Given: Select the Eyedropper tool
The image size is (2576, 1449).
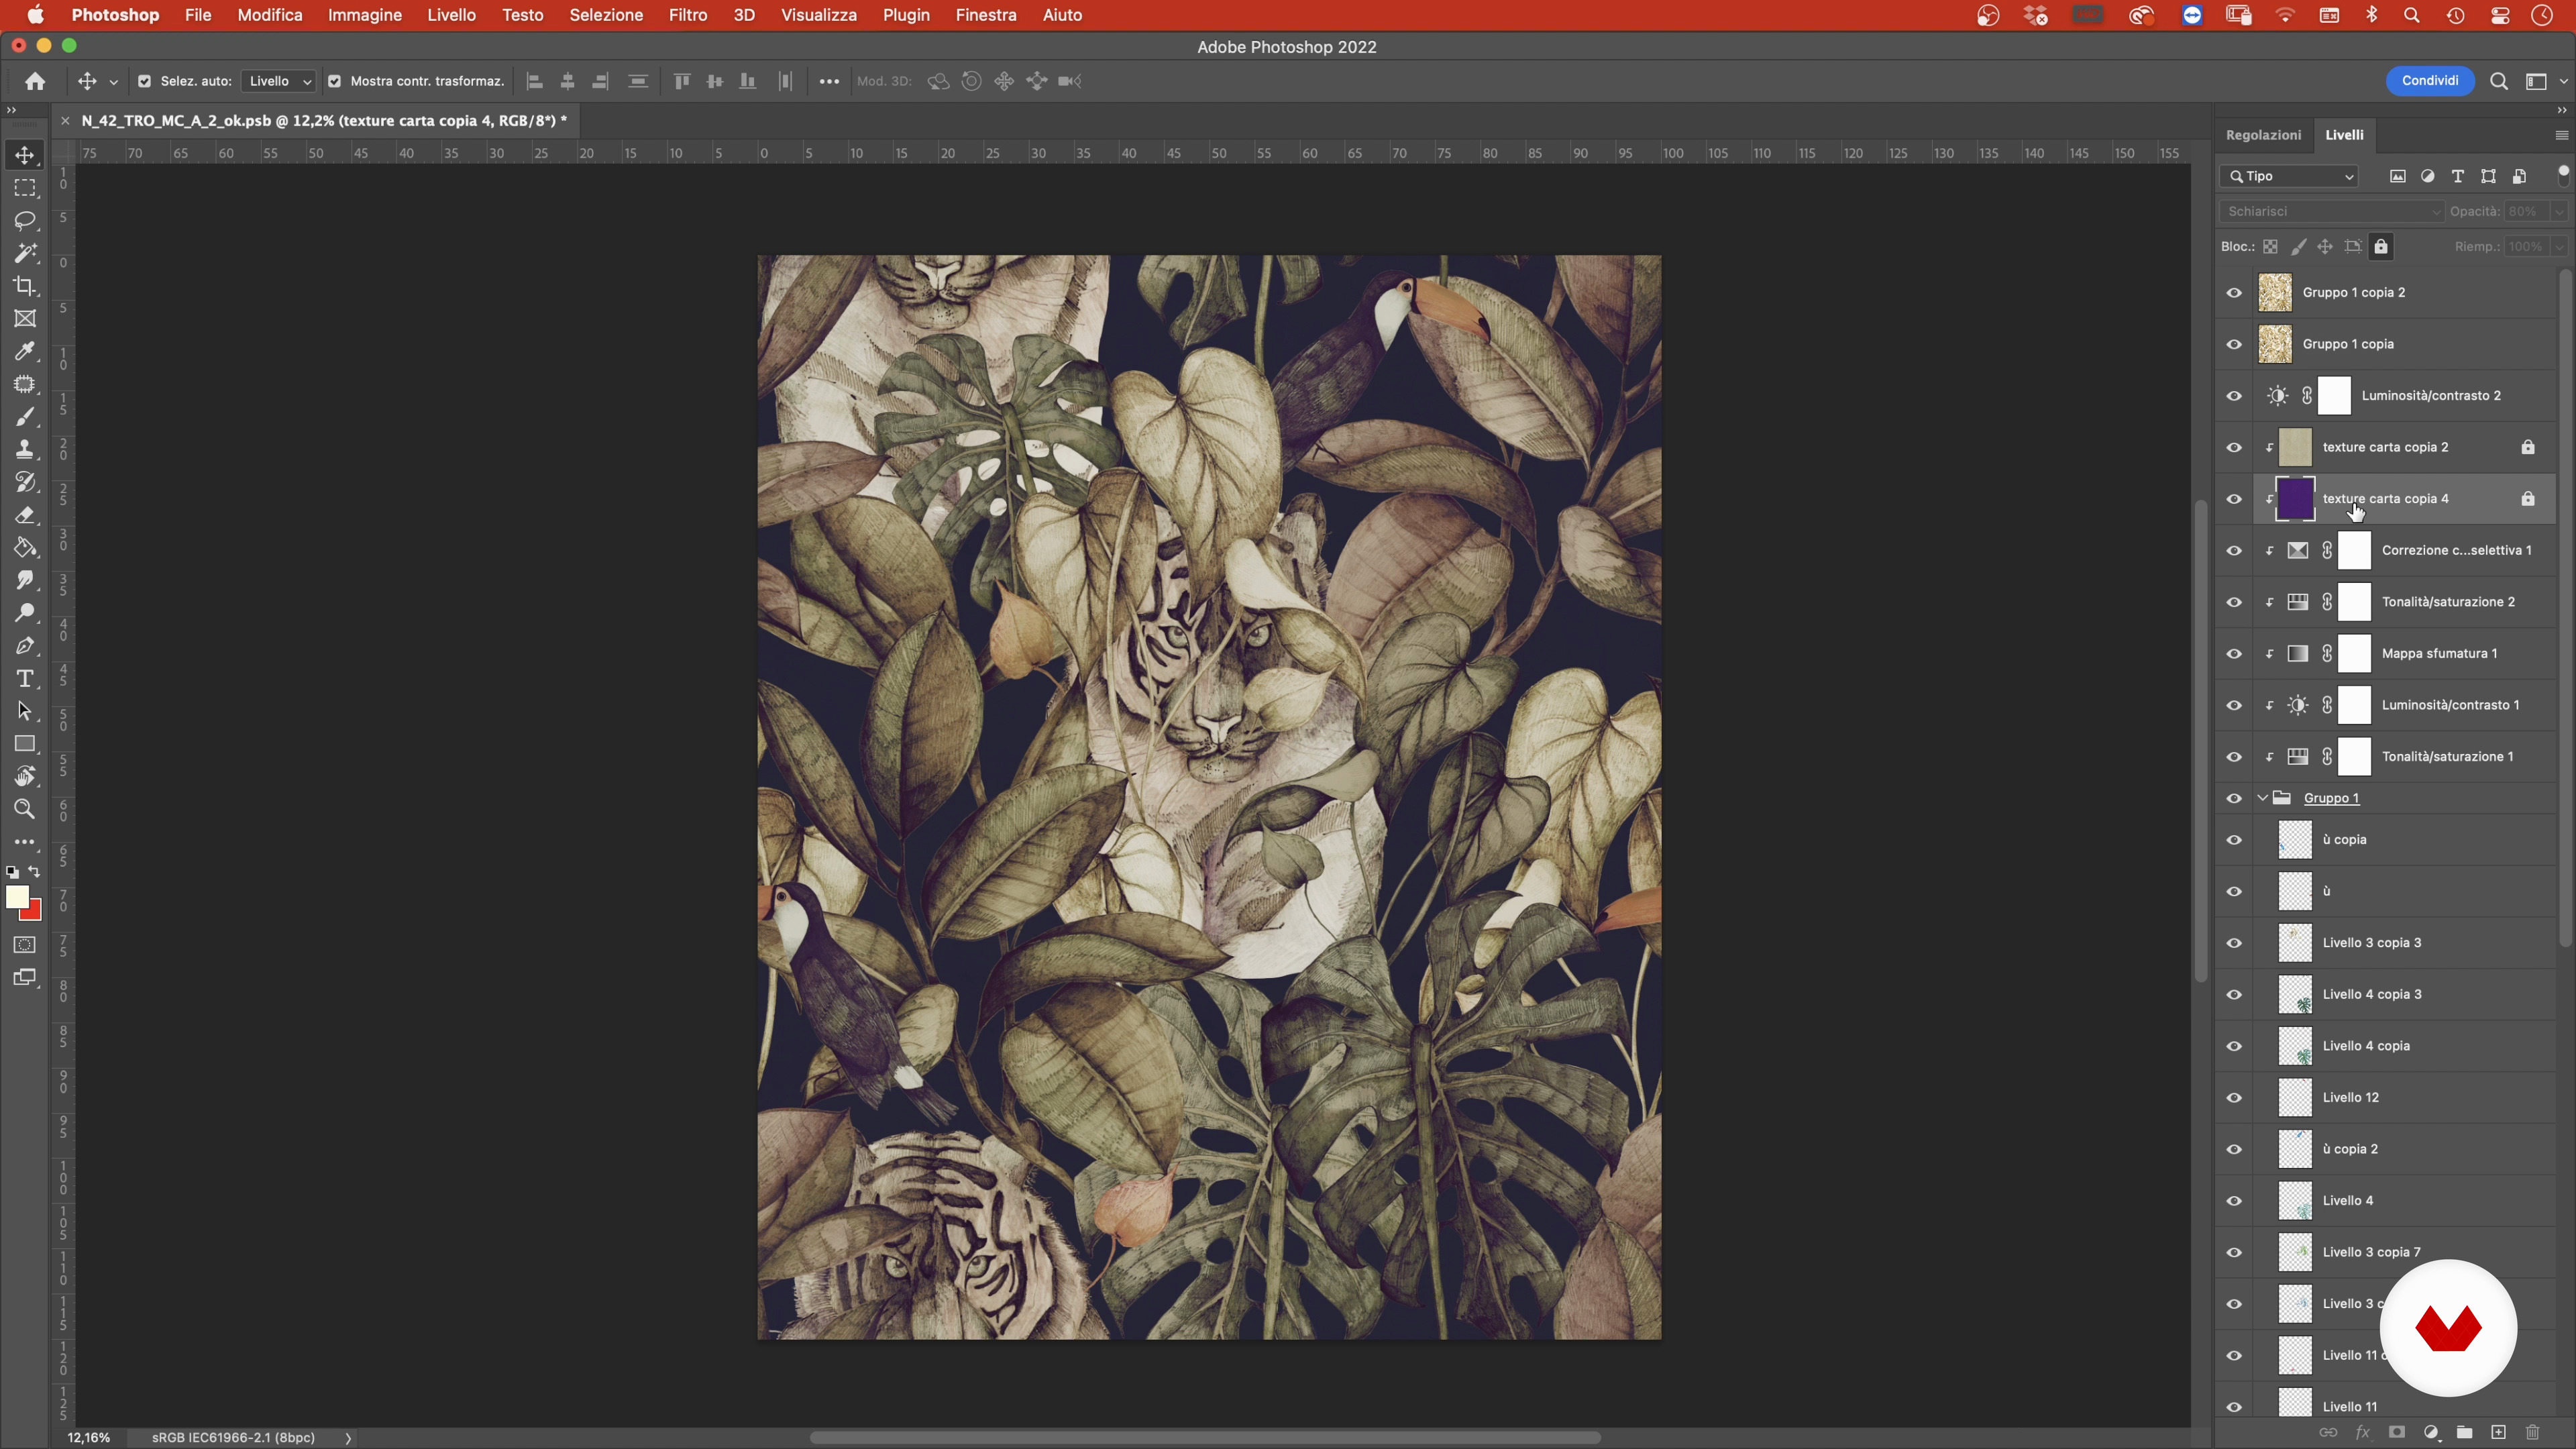Looking at the screenshot, I should point(25,351).
